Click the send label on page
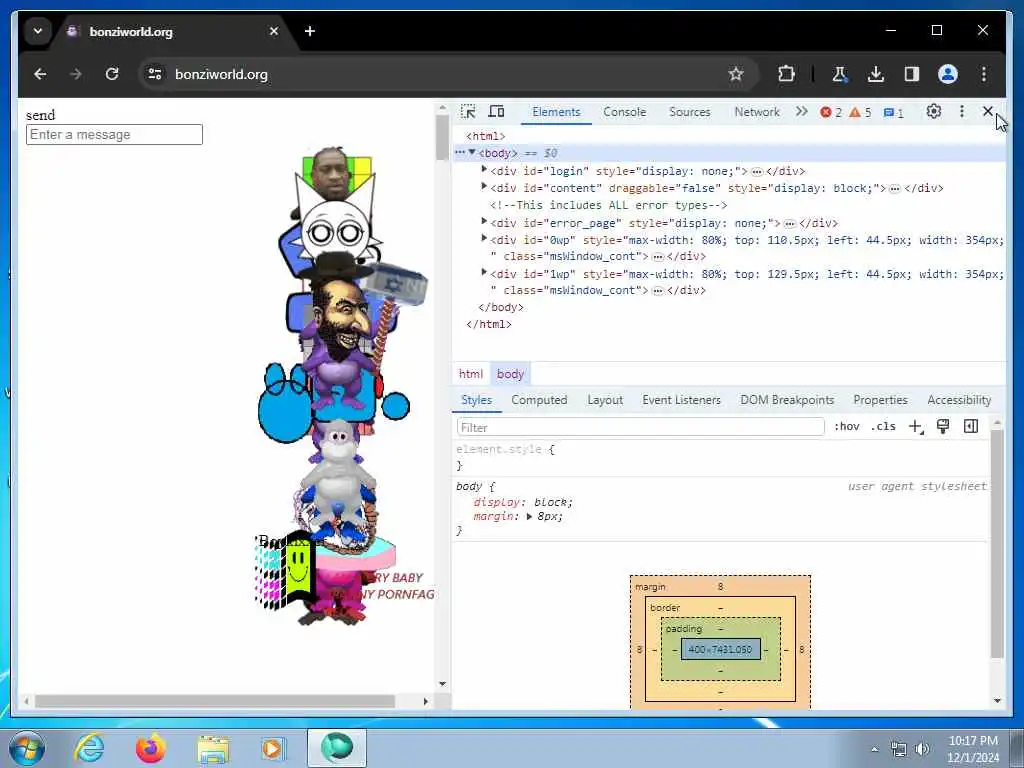1024x768 pixels. click(x=40, y=115)
